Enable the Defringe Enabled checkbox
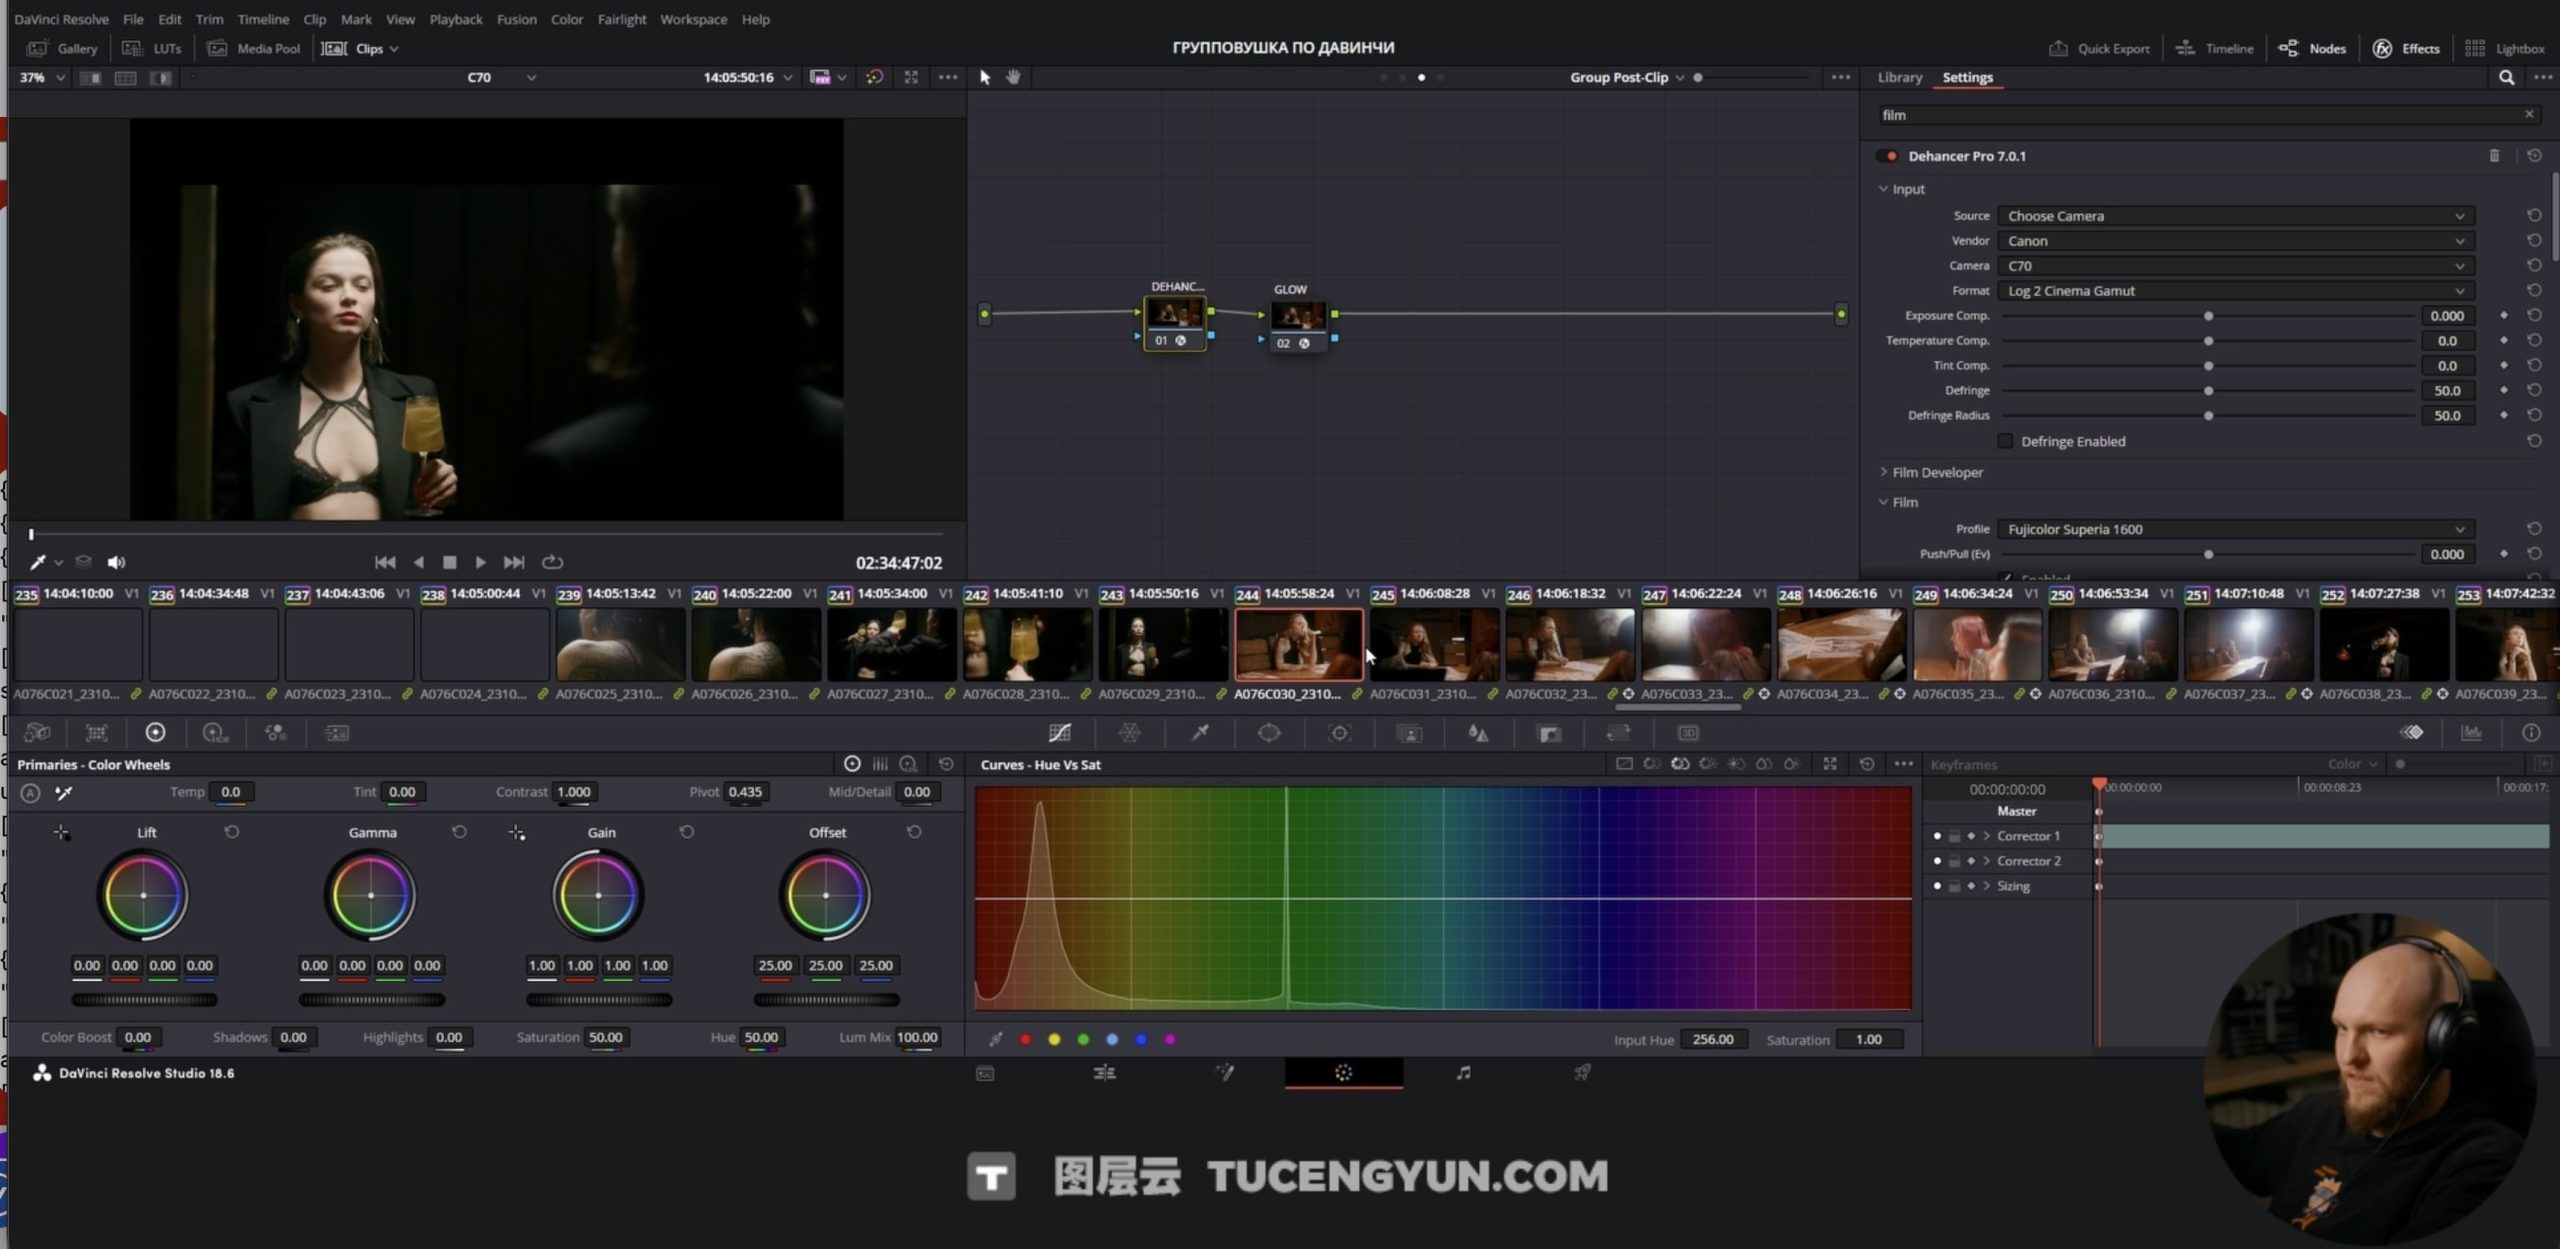2560x1249 pixels. point(2005,441)
